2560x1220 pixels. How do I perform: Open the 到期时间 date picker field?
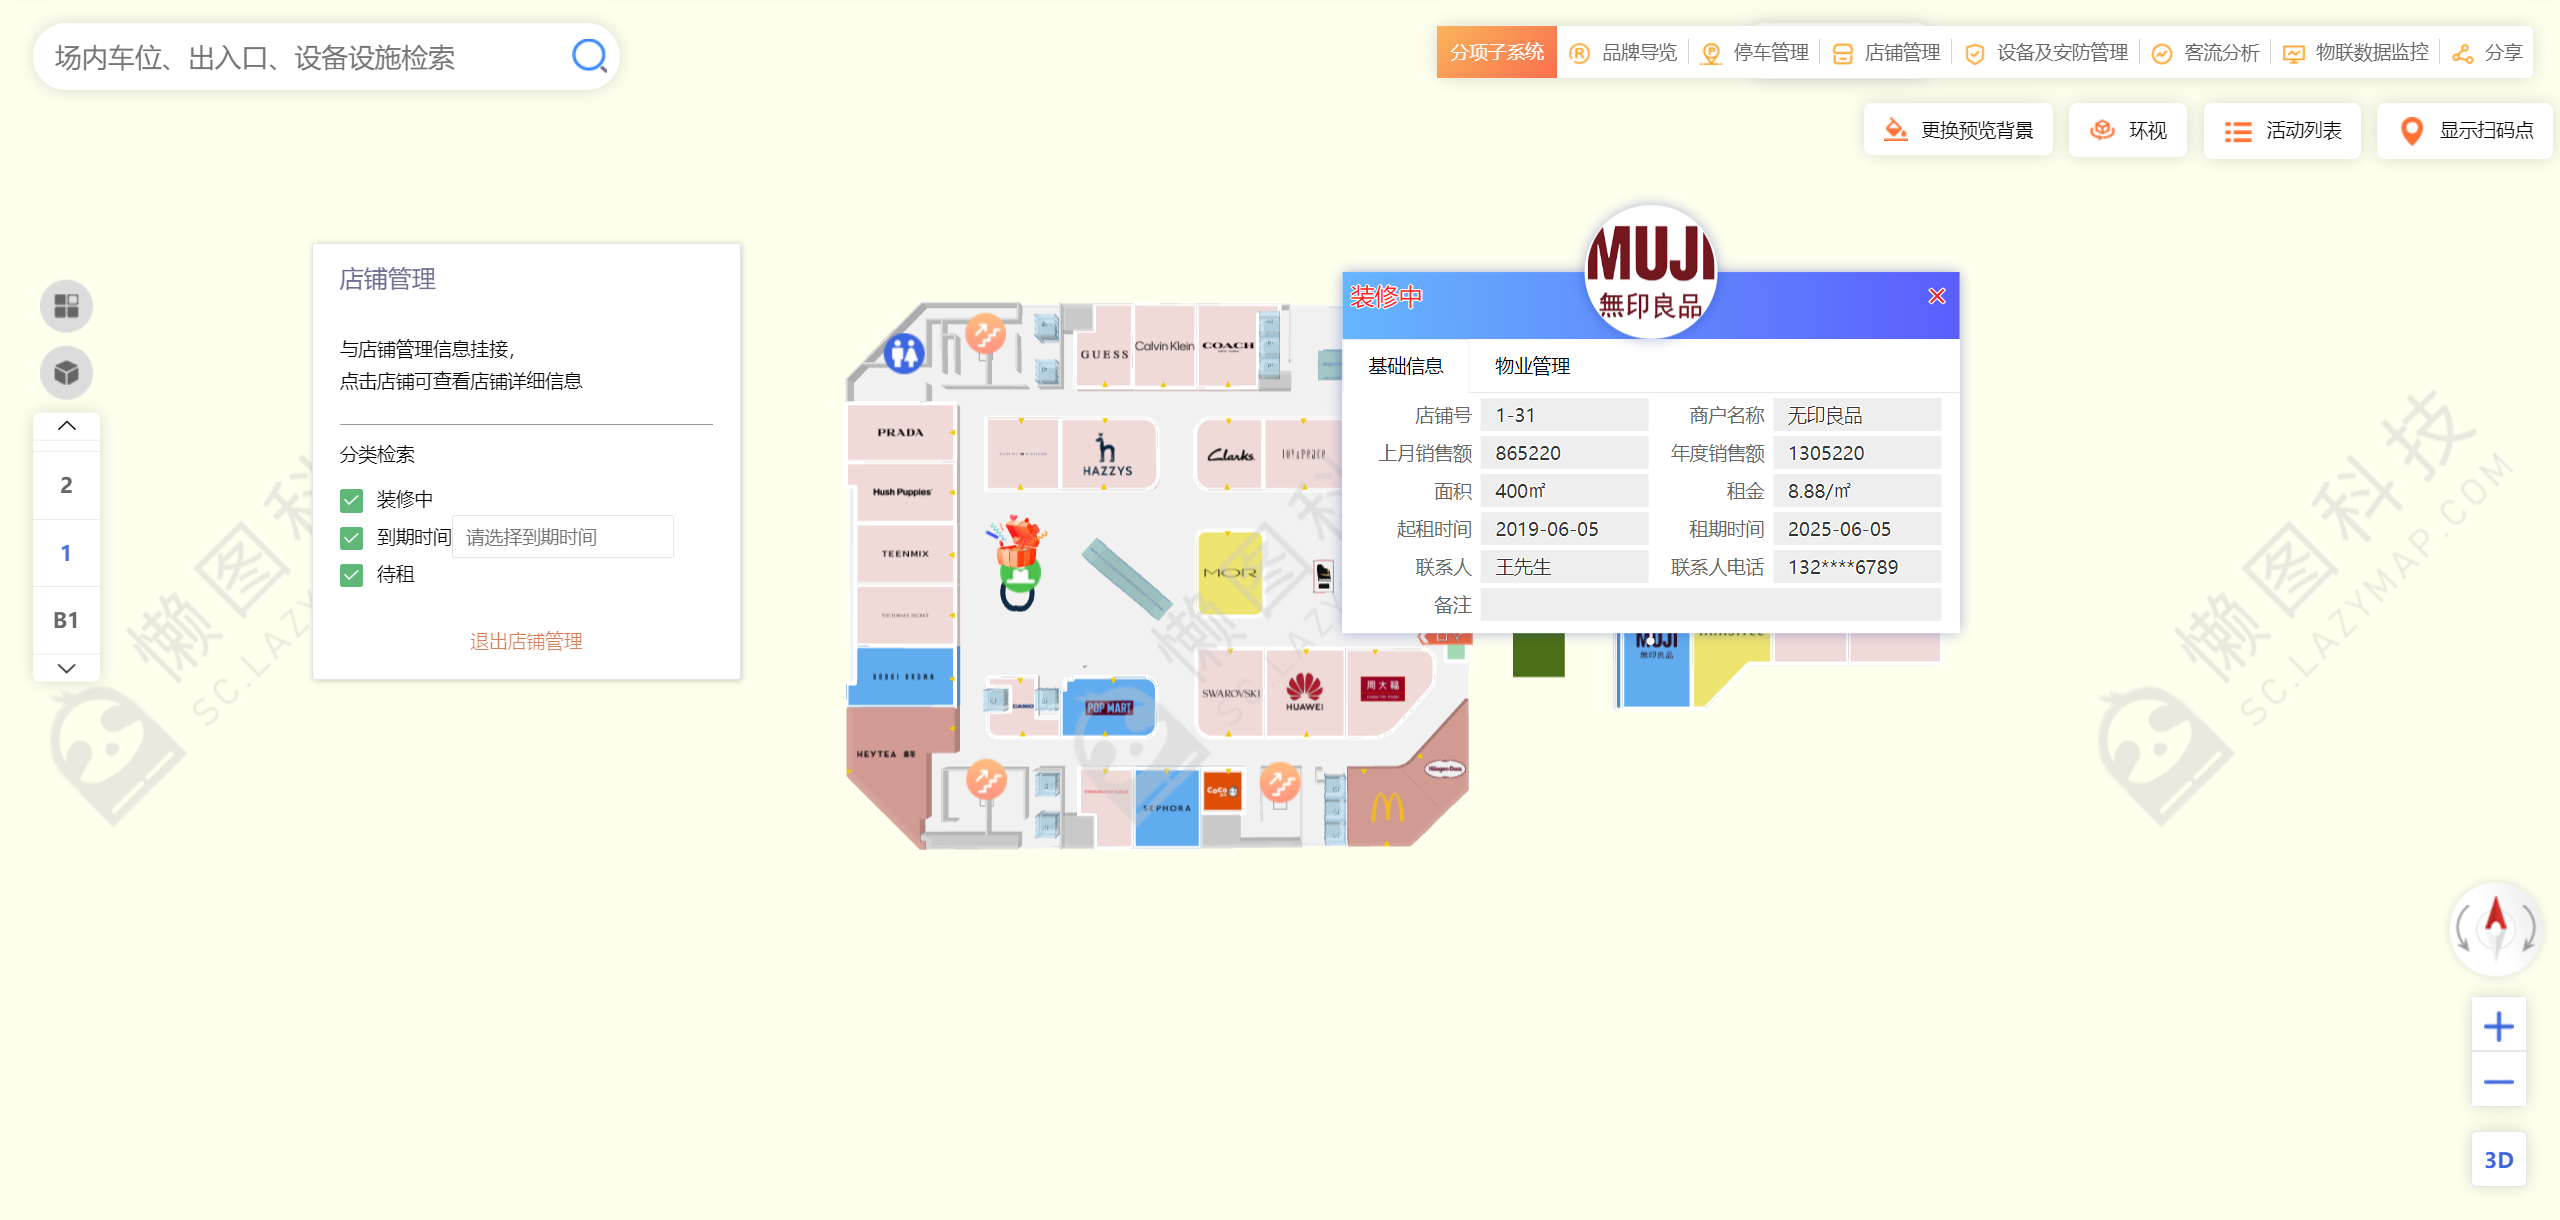tap(563, 537)
